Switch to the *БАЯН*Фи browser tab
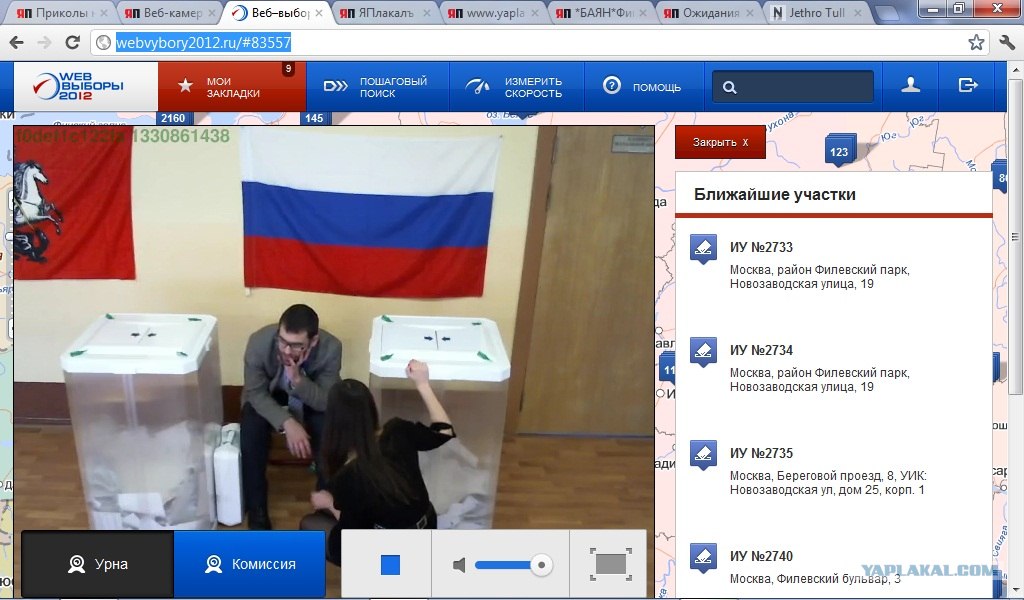1024x600 pixels. click(601, 12)
